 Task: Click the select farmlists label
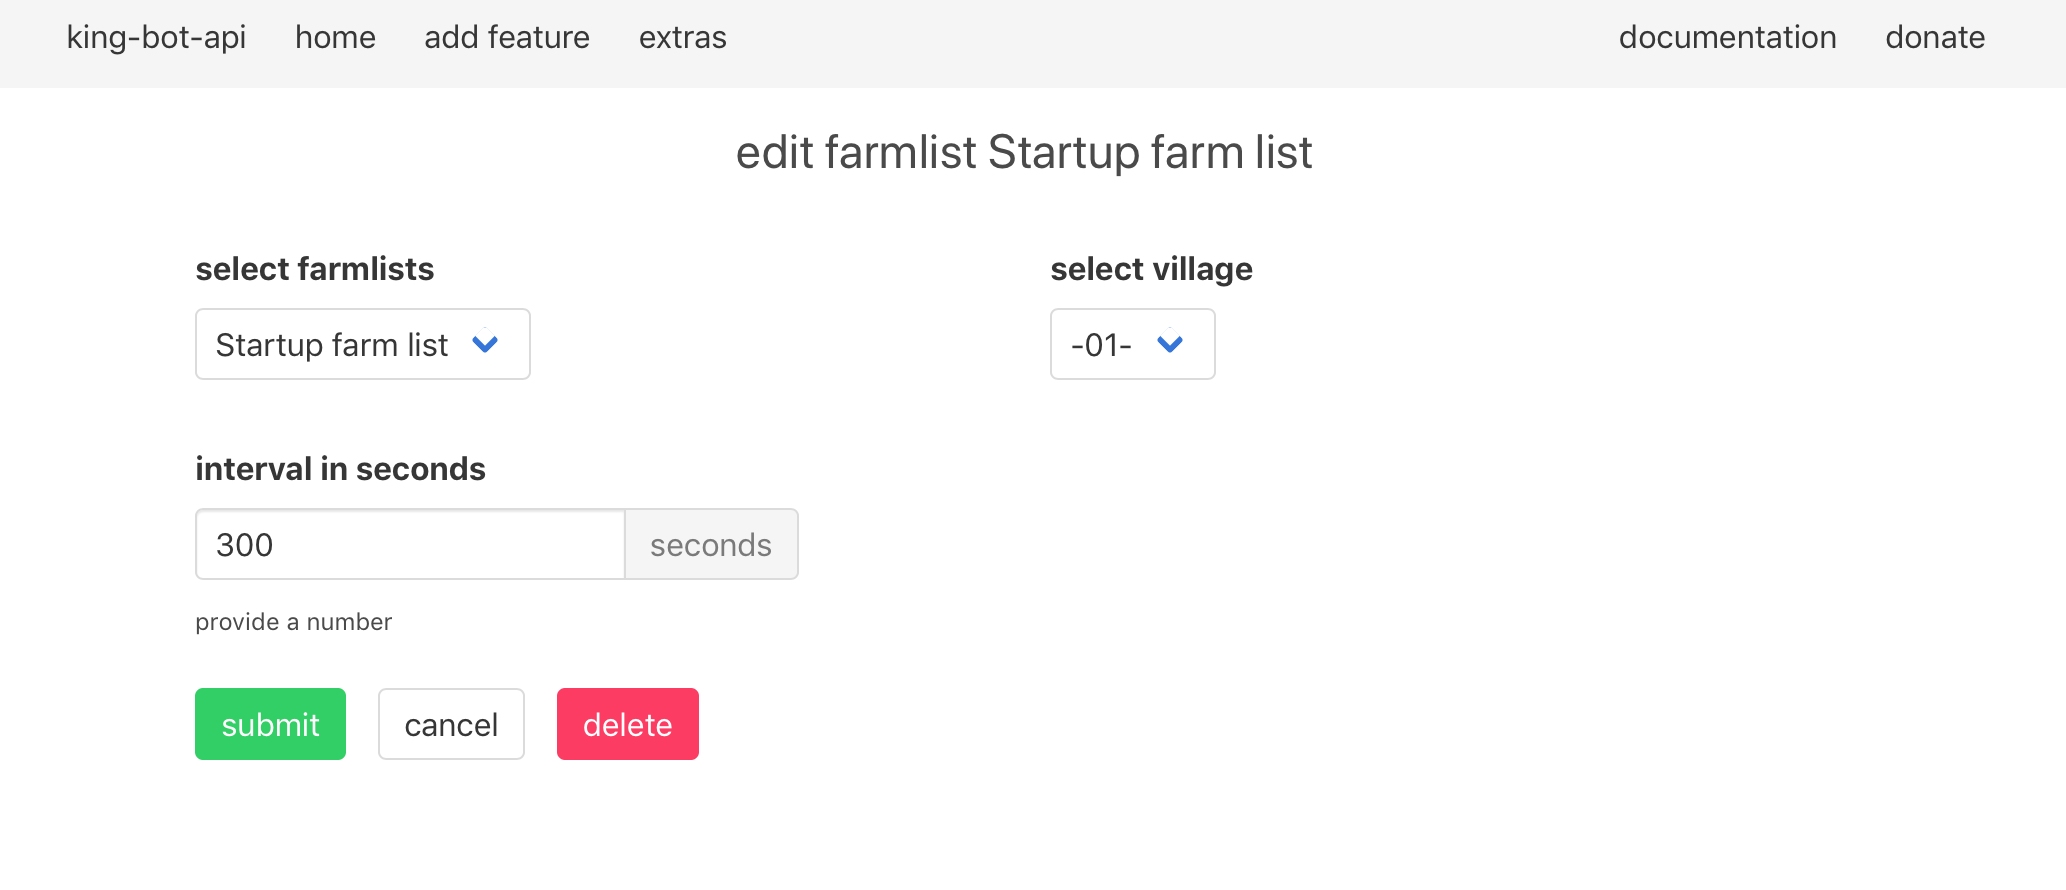[x=315, y=269]
